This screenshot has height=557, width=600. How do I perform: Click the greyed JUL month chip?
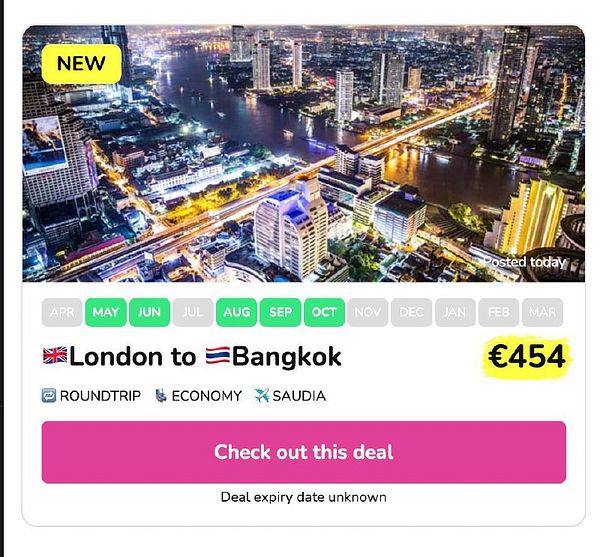[193, 312]
